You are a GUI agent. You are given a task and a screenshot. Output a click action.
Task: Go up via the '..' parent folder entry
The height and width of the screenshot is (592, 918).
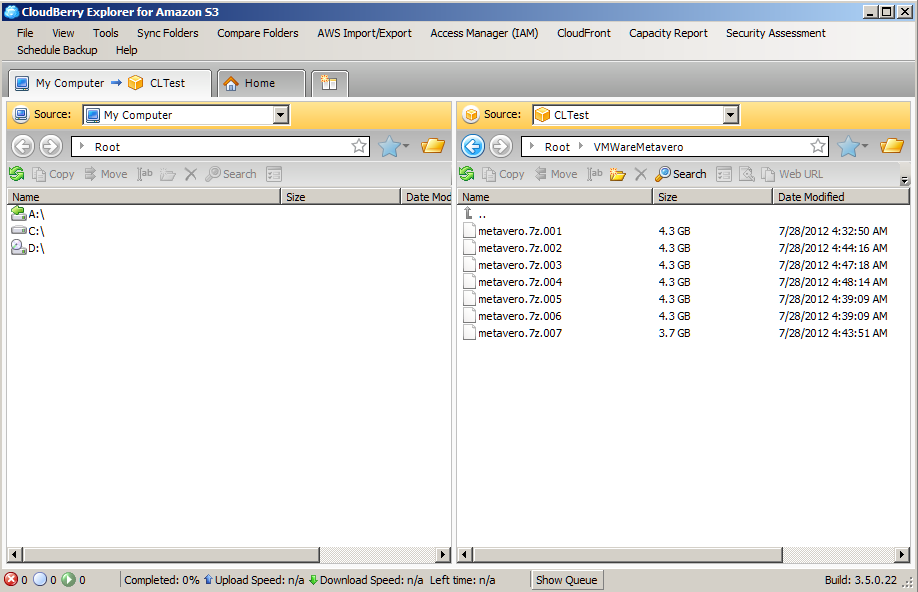coord(475,214)
